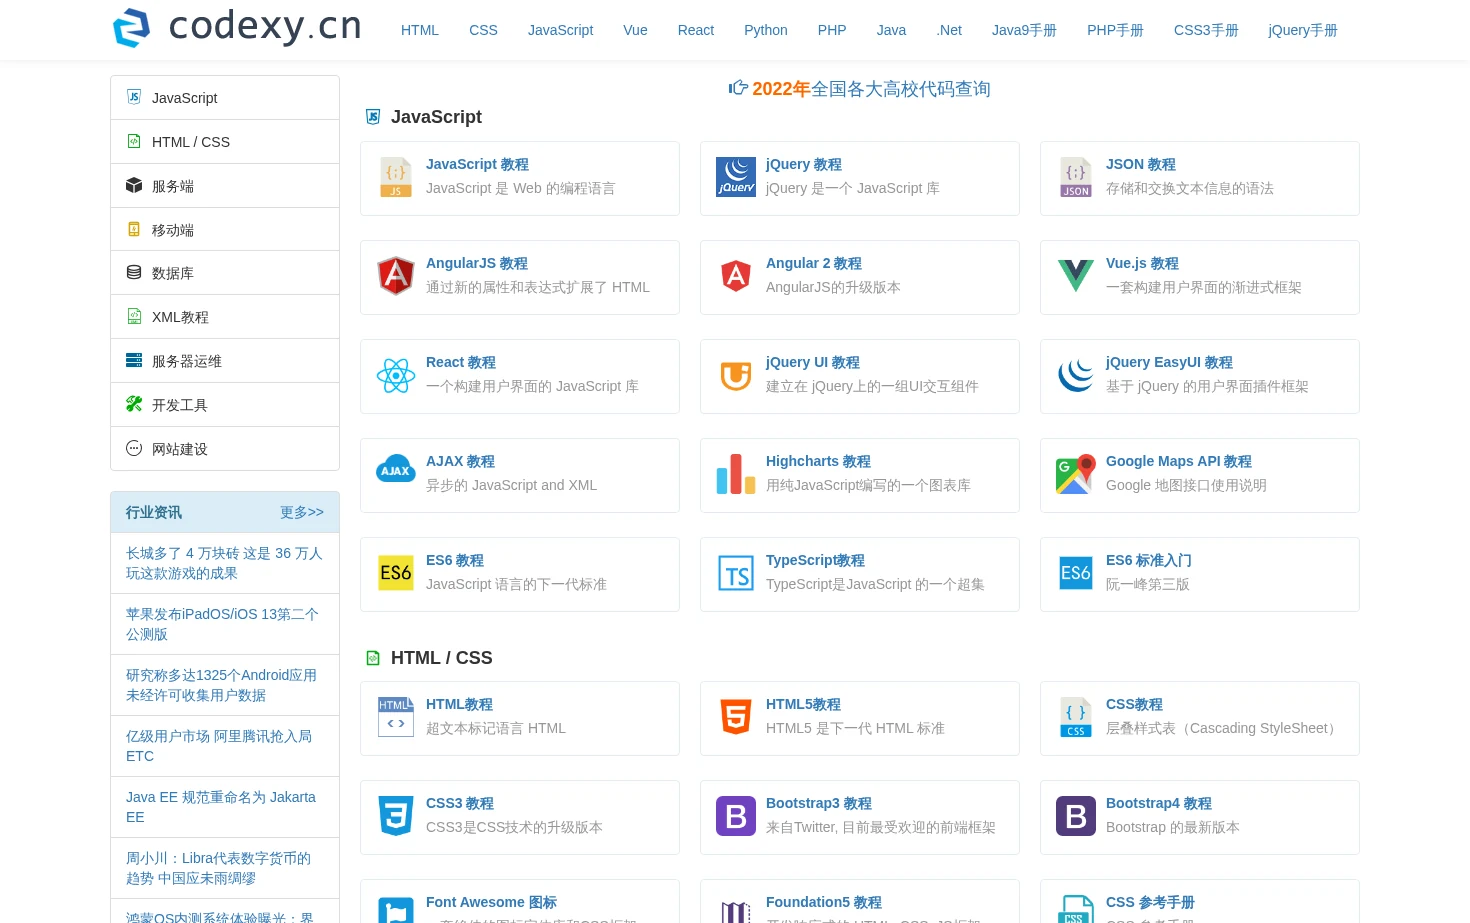Click the HTML教程 file icon
Screen dimensions: 1470x923
tap(396, 717)
